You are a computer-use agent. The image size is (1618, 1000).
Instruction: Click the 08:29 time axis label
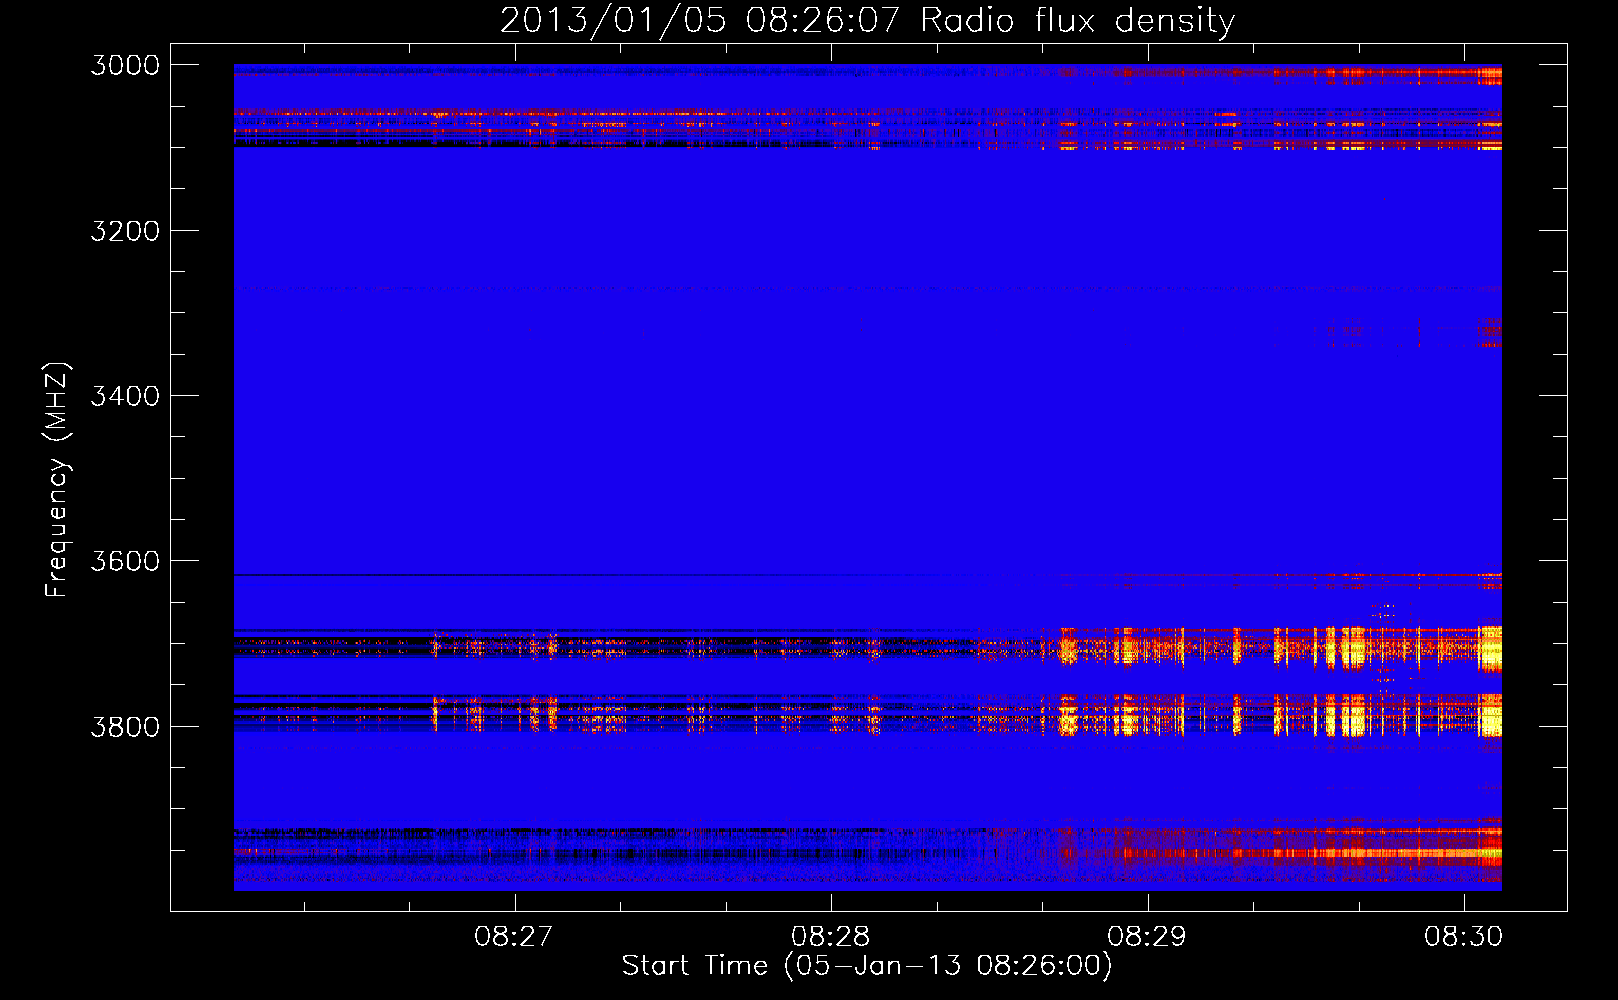pos(1147,937)
